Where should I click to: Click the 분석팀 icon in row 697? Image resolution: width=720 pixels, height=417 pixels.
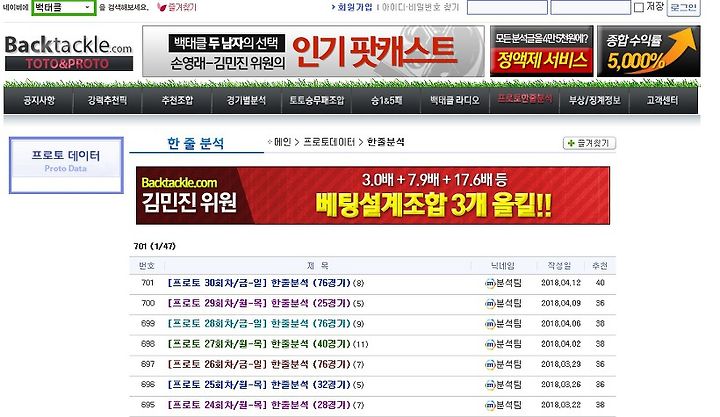(490, 365)
